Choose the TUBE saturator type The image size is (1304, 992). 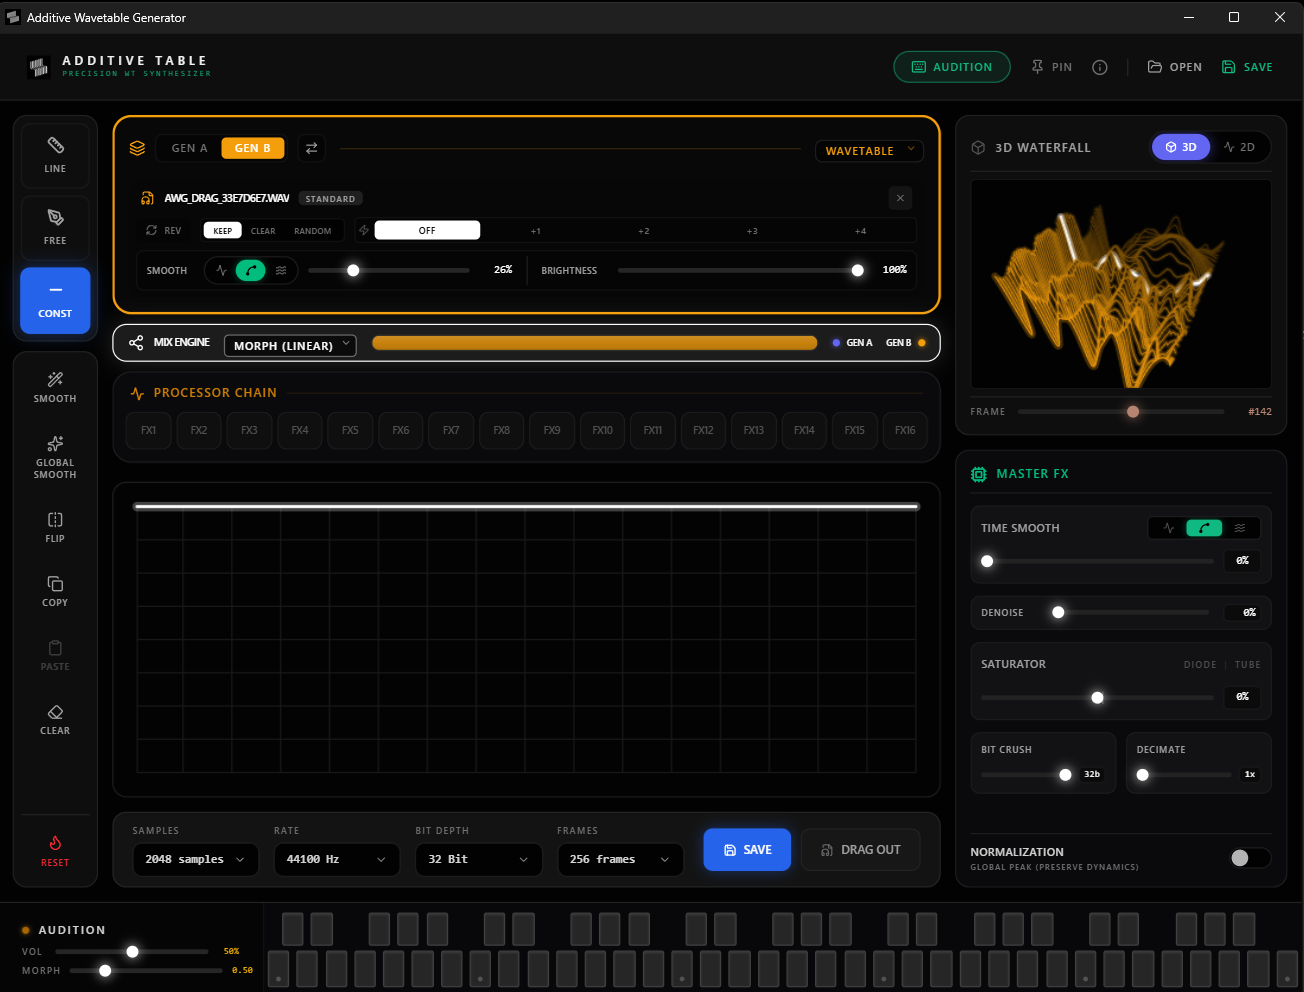[1247, 665]
